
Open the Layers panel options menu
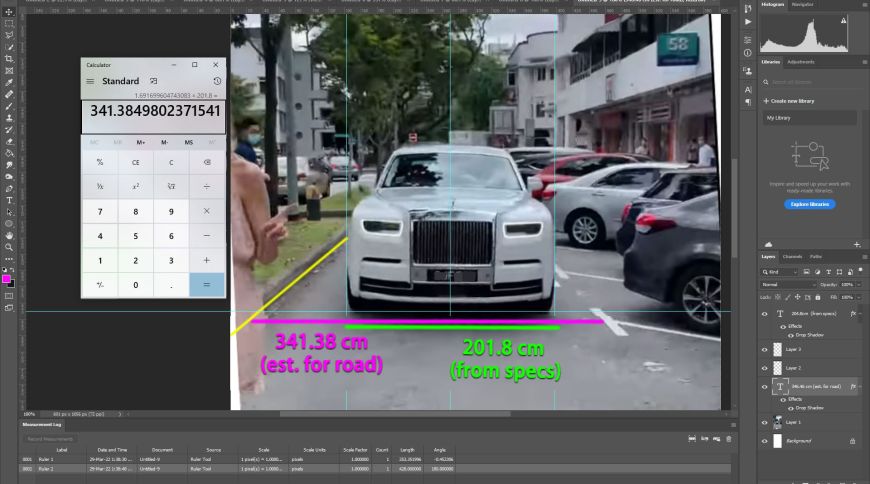coord(864,257)
